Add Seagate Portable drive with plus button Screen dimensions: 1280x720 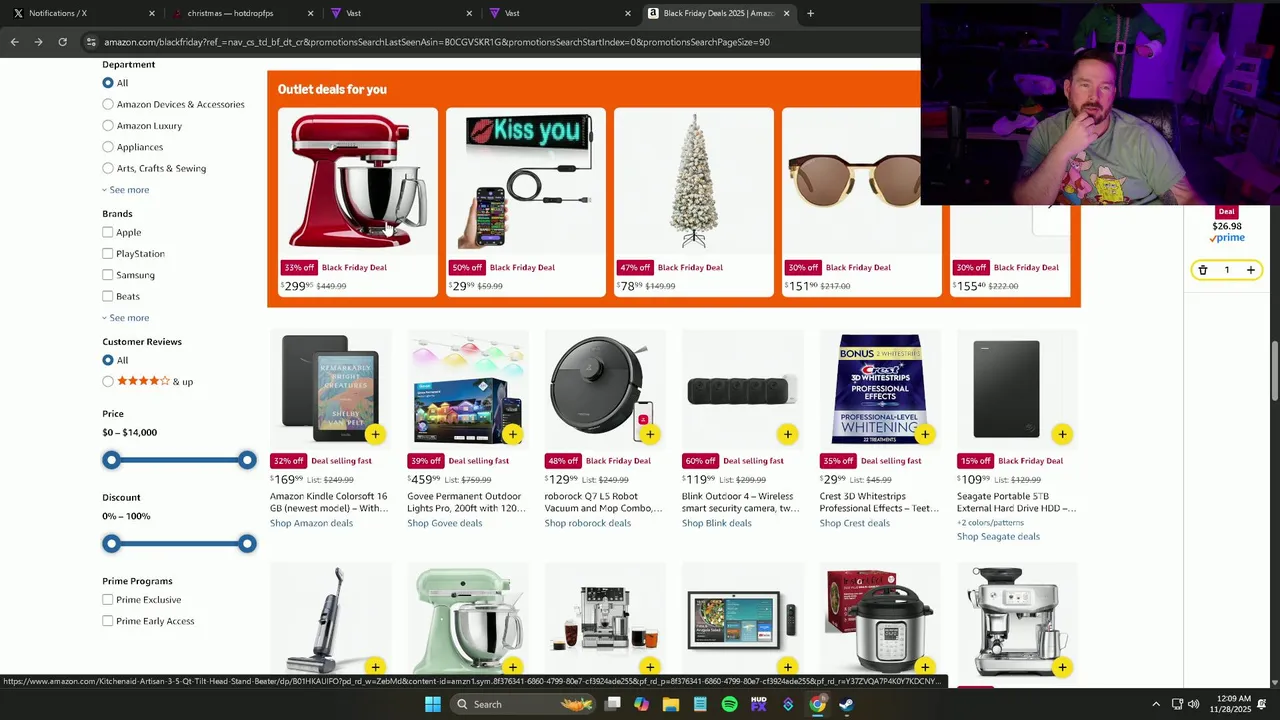1062,434
